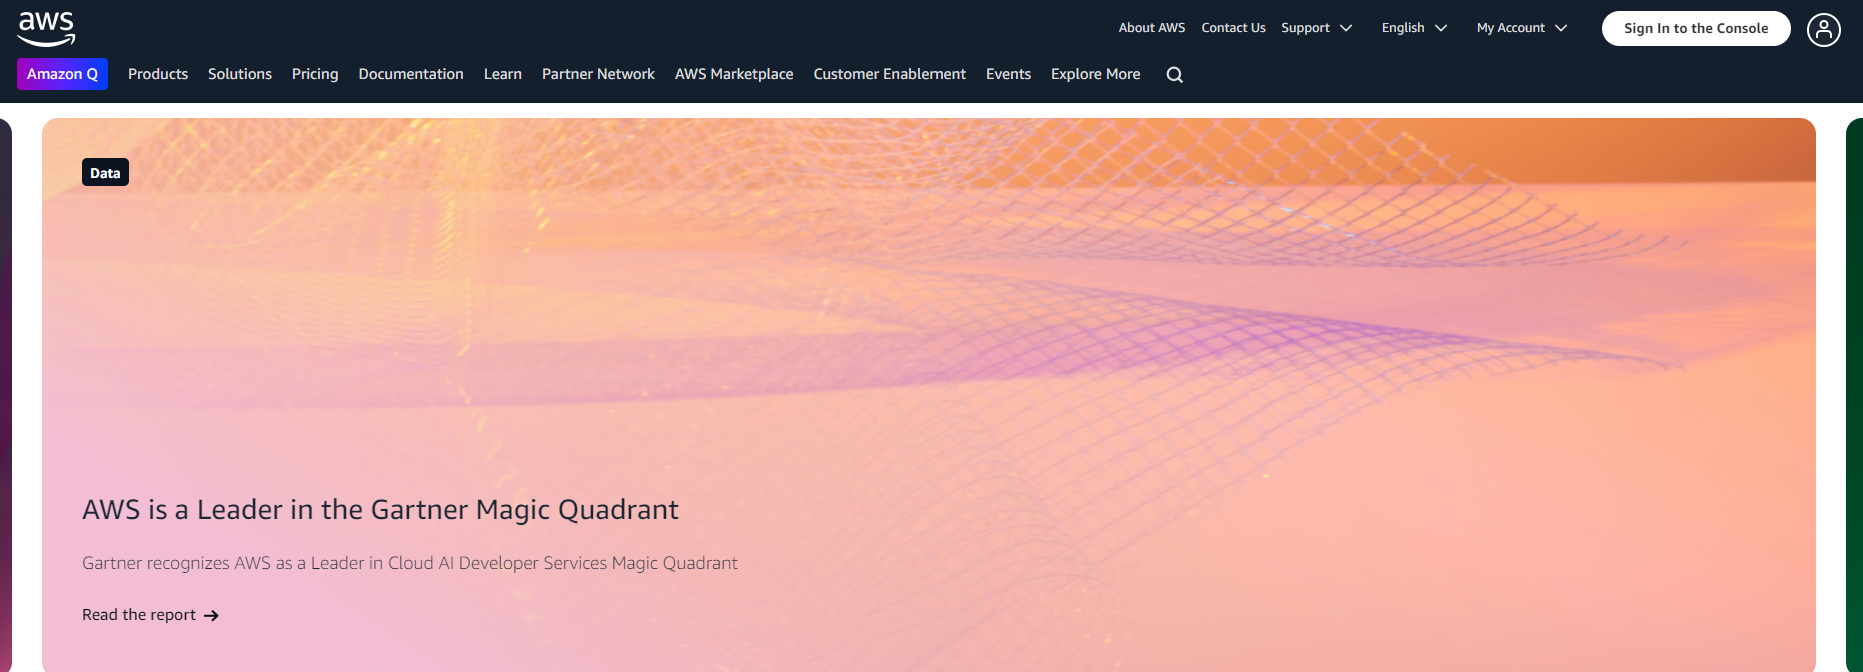Open the search magnifier icon
This screenshot has width=1863, height=672.
point(1174,75)
